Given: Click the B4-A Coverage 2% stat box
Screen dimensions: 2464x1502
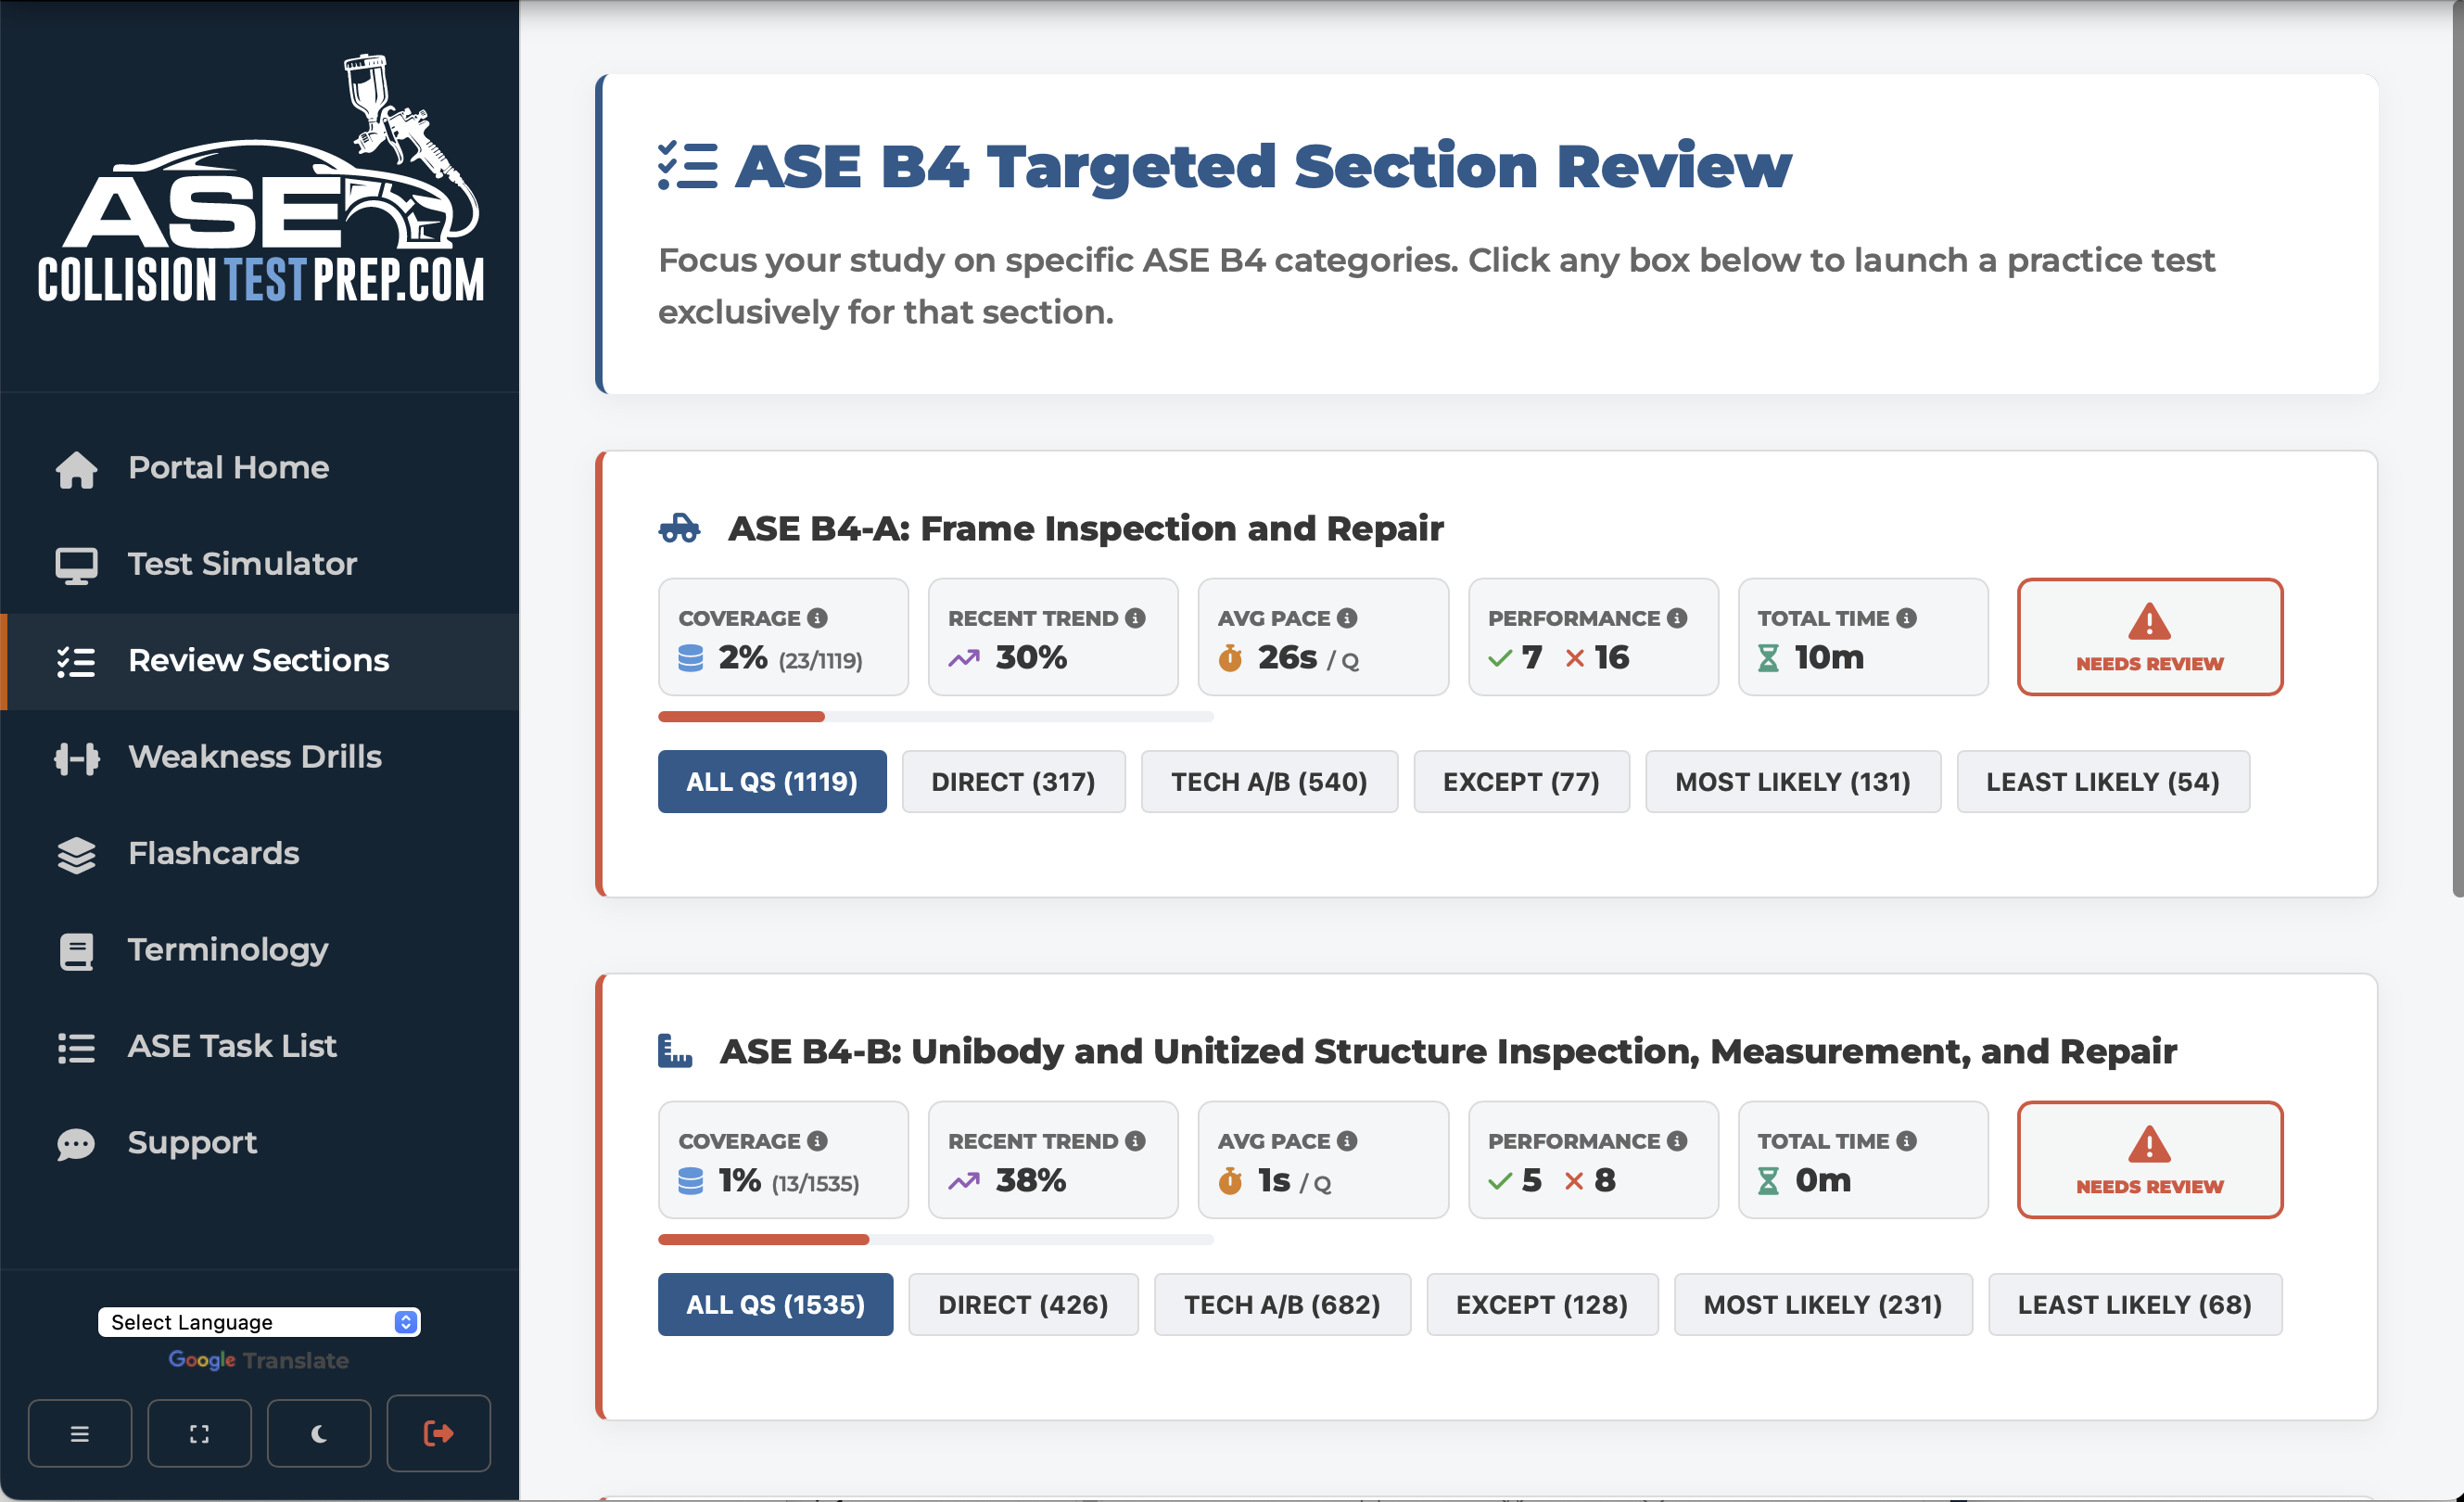Looking at the screenshot, I should tap(784, 637).
